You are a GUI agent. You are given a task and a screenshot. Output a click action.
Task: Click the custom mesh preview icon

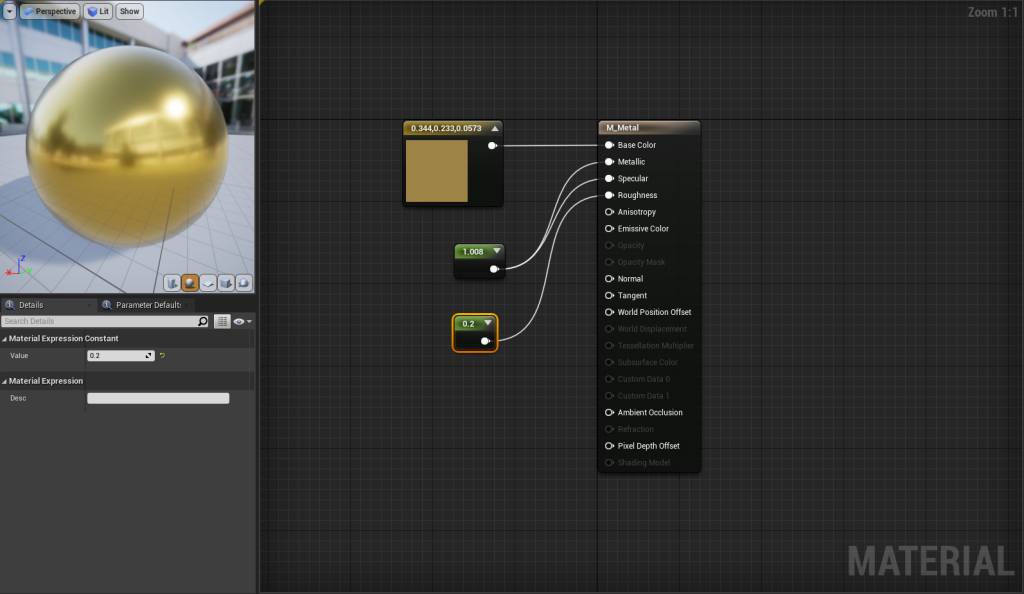(x=244, y=283)
